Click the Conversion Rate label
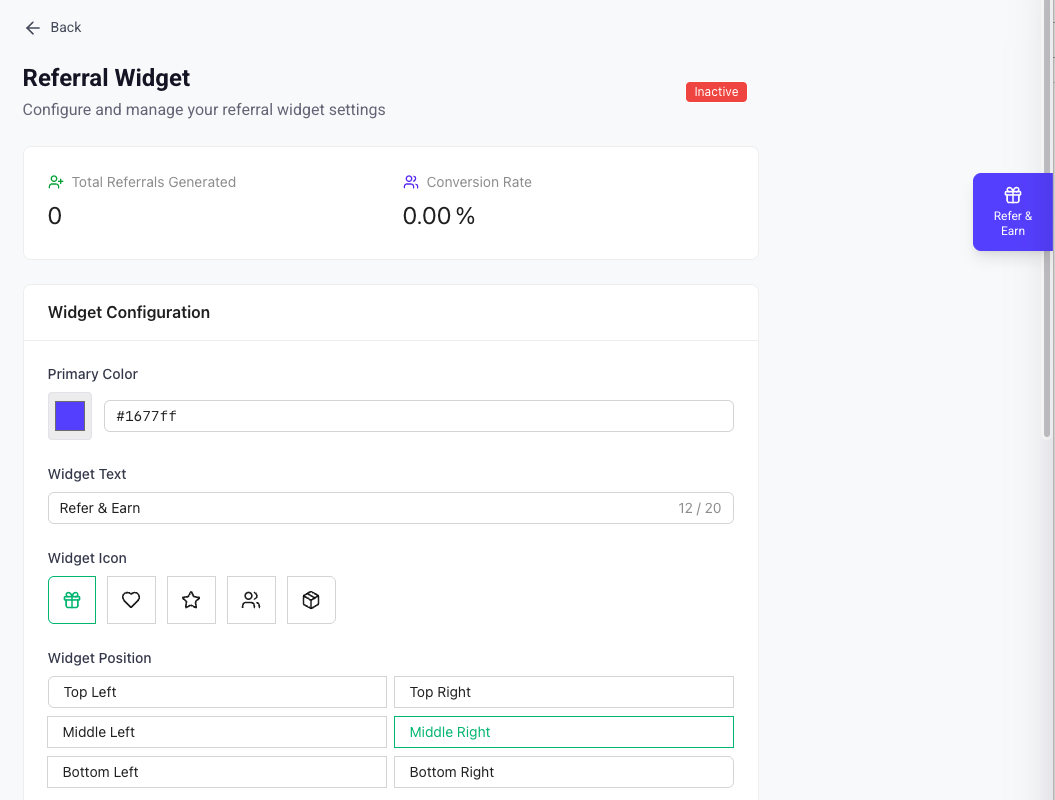 click(x=479, y=182)
